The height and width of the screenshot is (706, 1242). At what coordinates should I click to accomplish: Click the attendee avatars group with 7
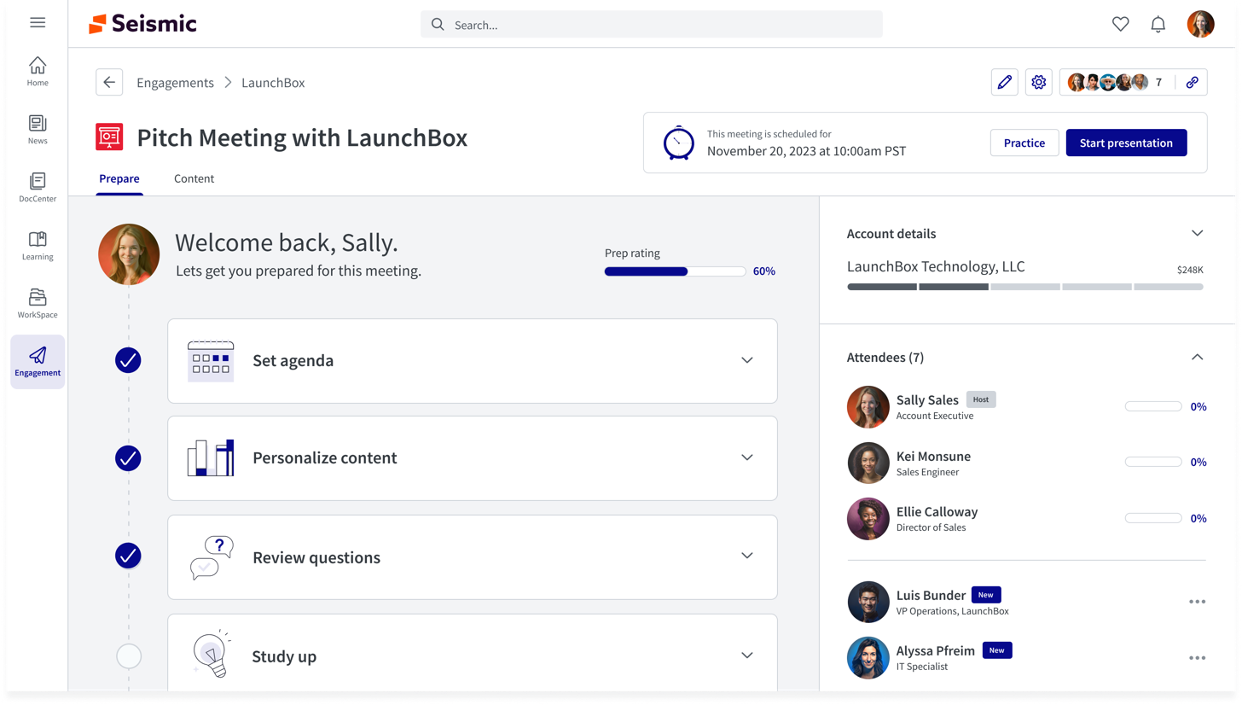(x=1117, y=82)
